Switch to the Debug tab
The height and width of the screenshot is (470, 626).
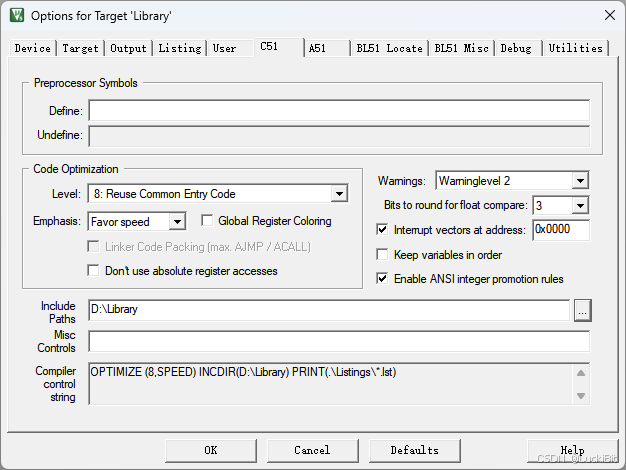point(516,48)
